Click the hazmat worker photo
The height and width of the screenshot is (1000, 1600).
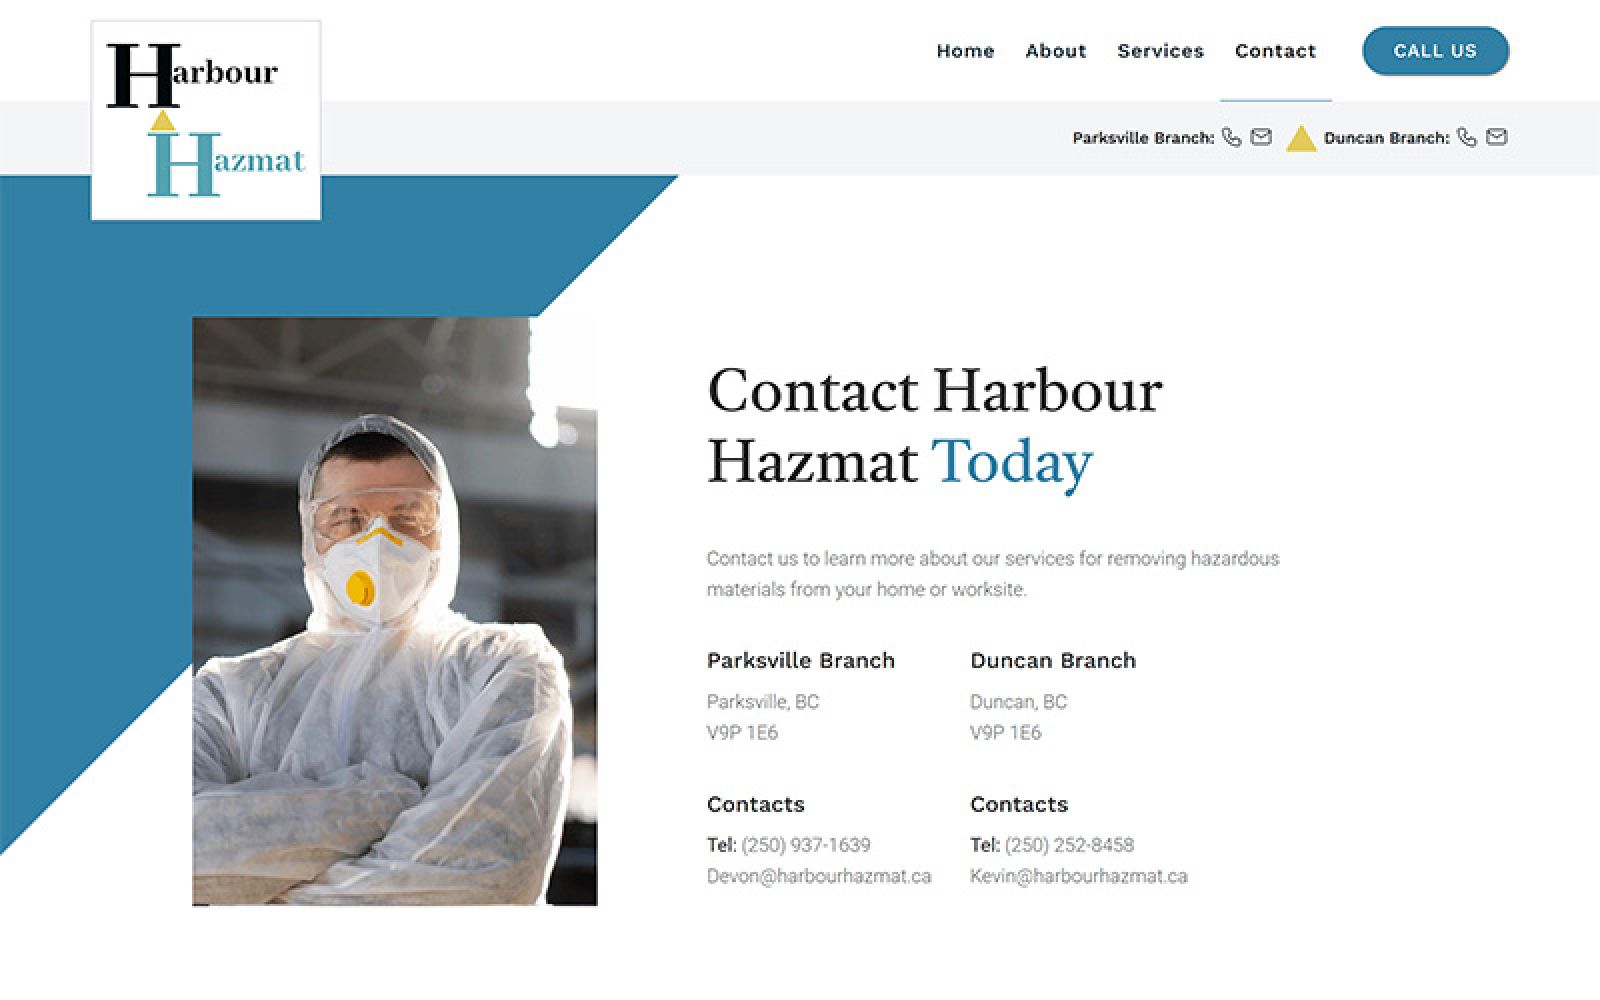pyautogui.click(x=395, y=611)
